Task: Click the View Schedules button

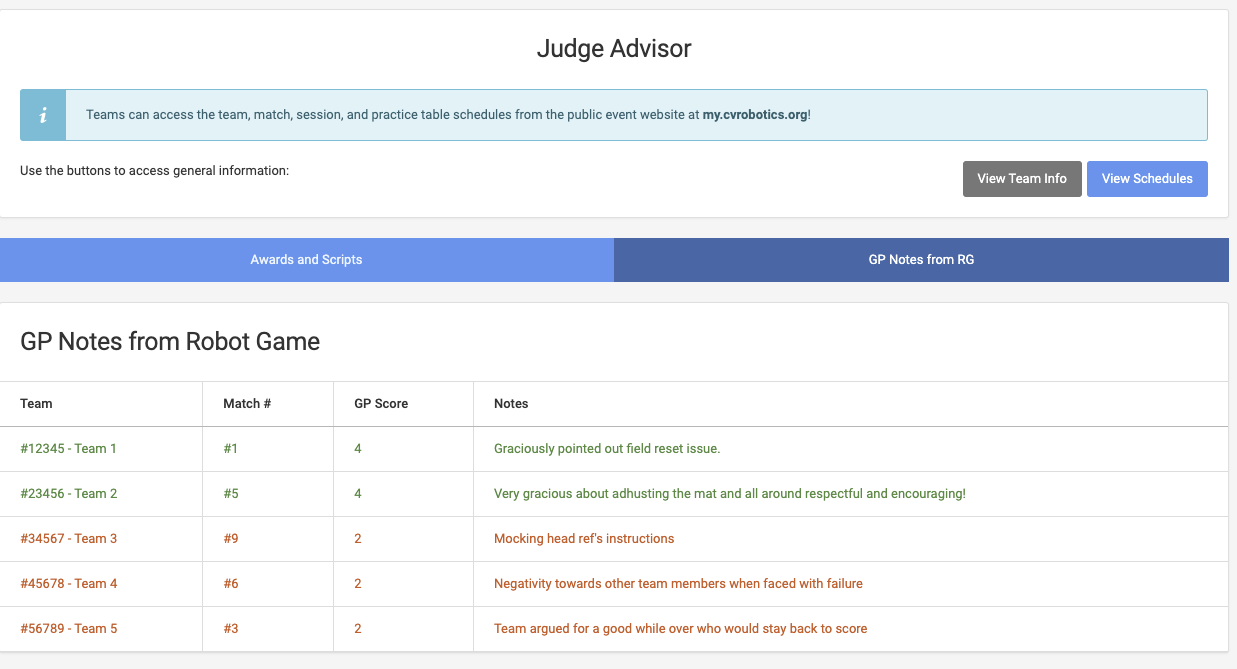Action: tap(1146, 179)
